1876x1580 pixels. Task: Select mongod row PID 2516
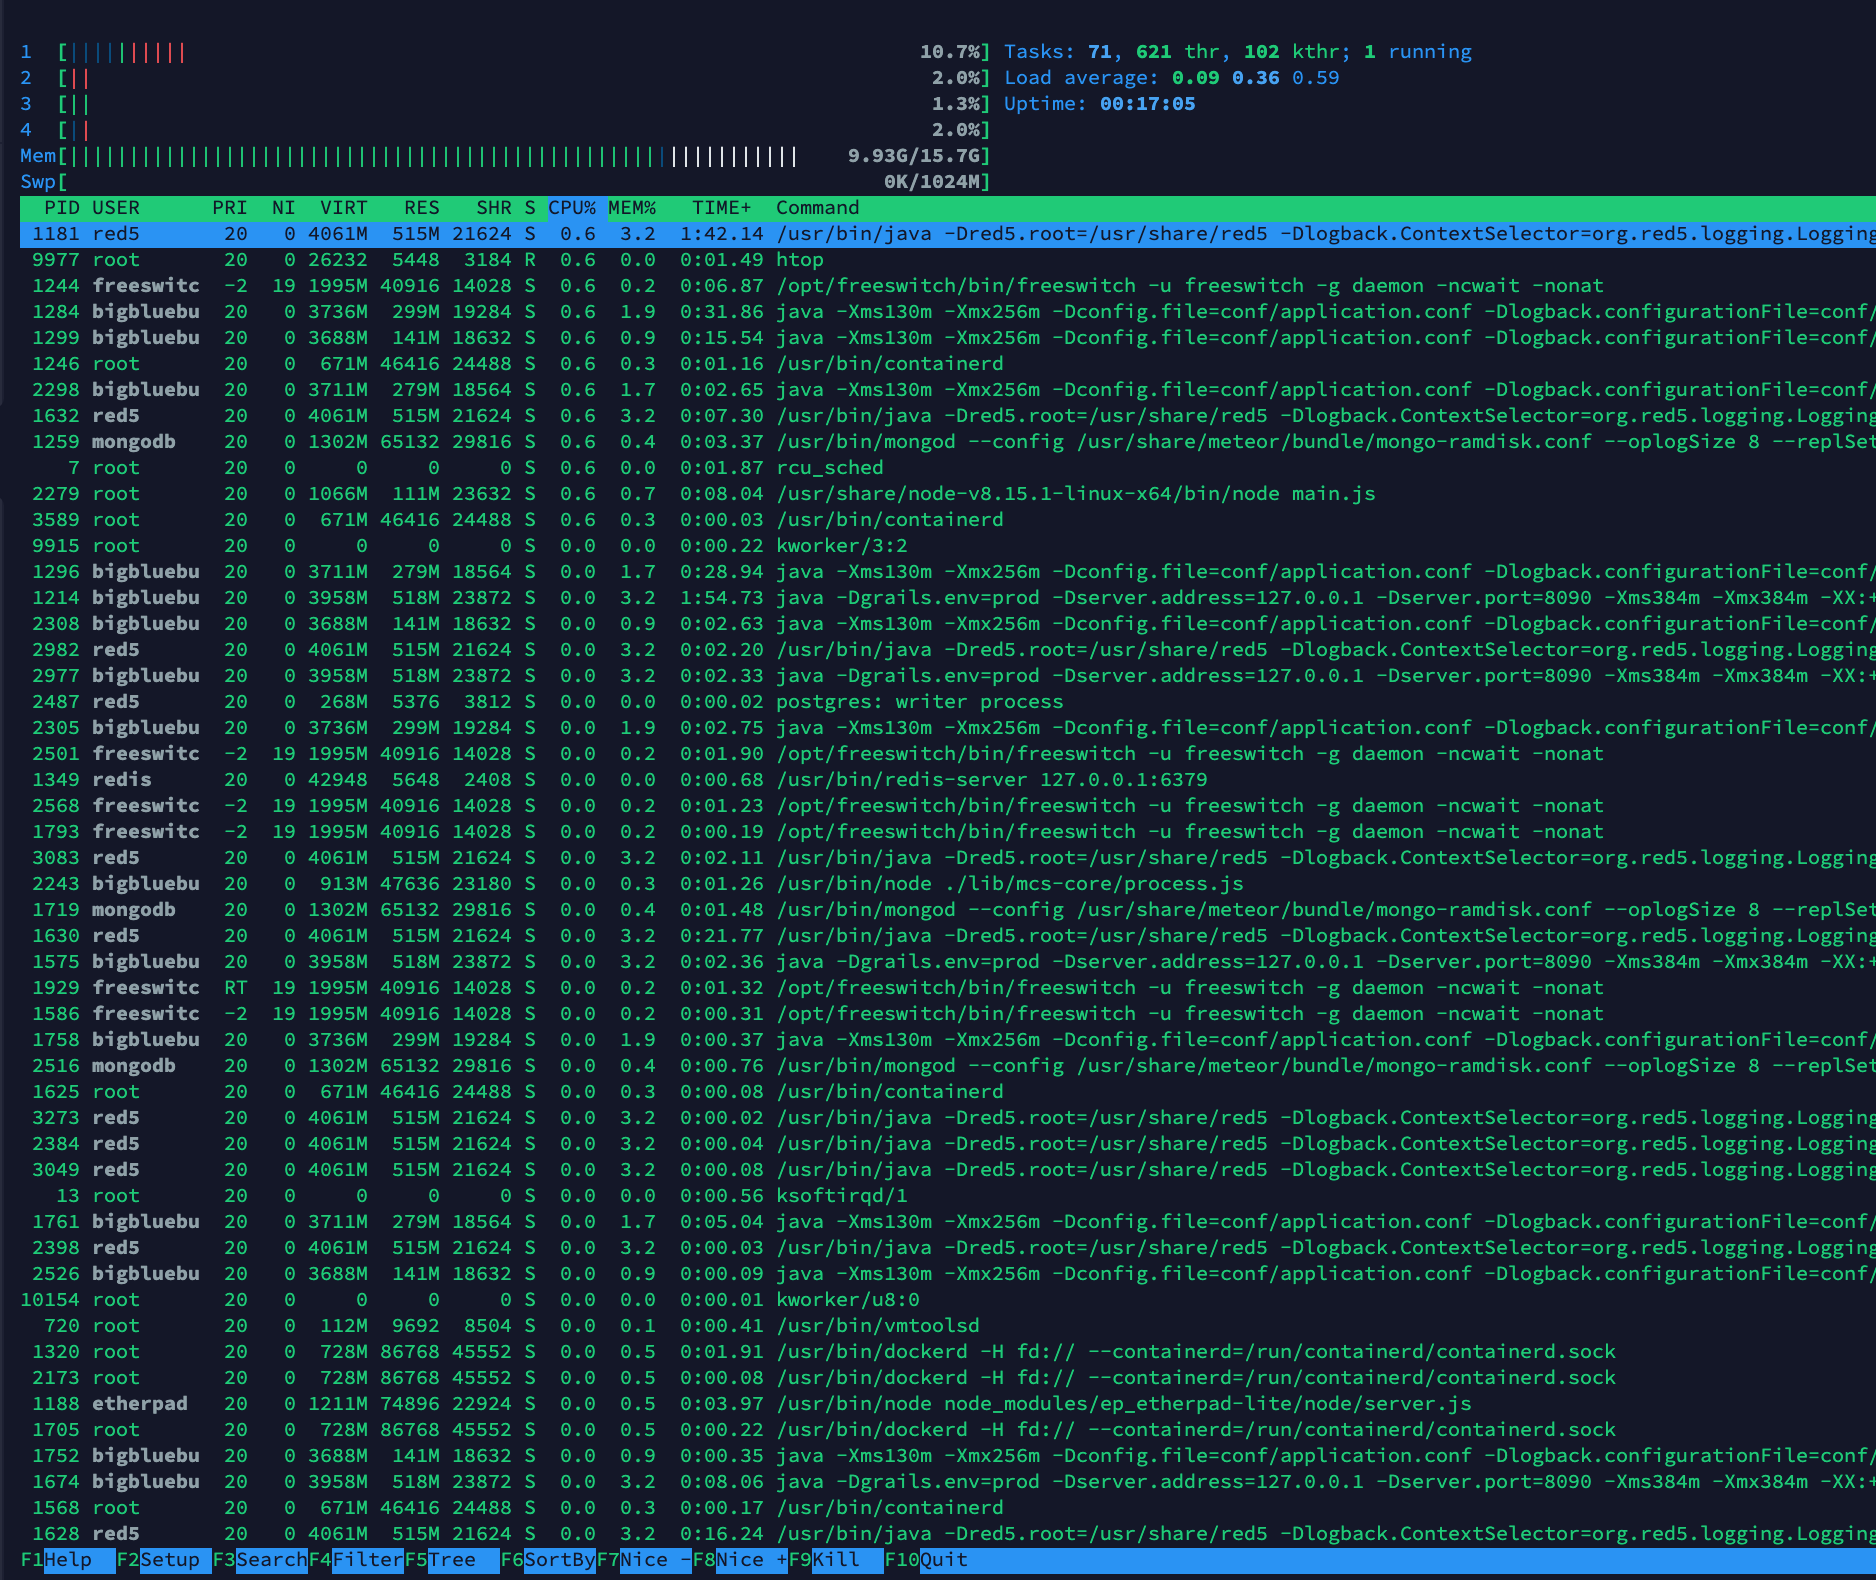click(948, 1066)
